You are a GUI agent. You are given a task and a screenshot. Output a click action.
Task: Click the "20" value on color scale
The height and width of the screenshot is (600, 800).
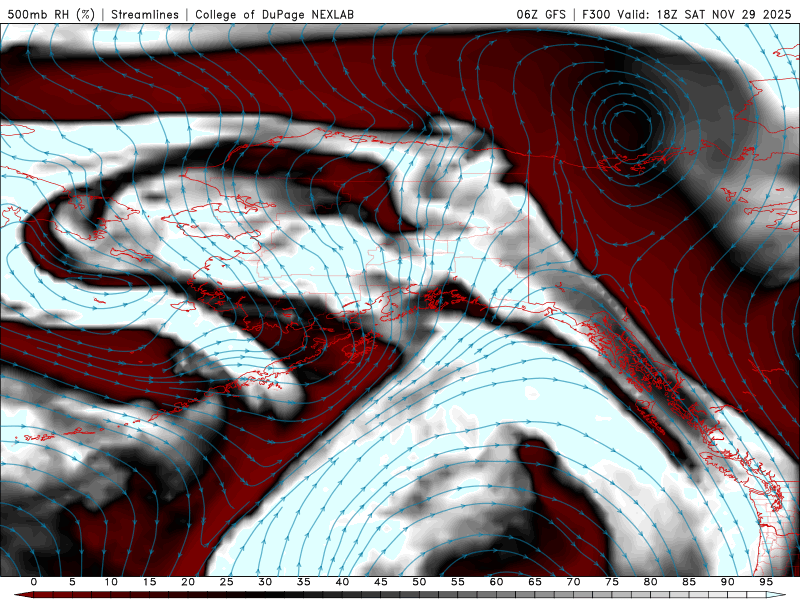(x=188, y=582)
